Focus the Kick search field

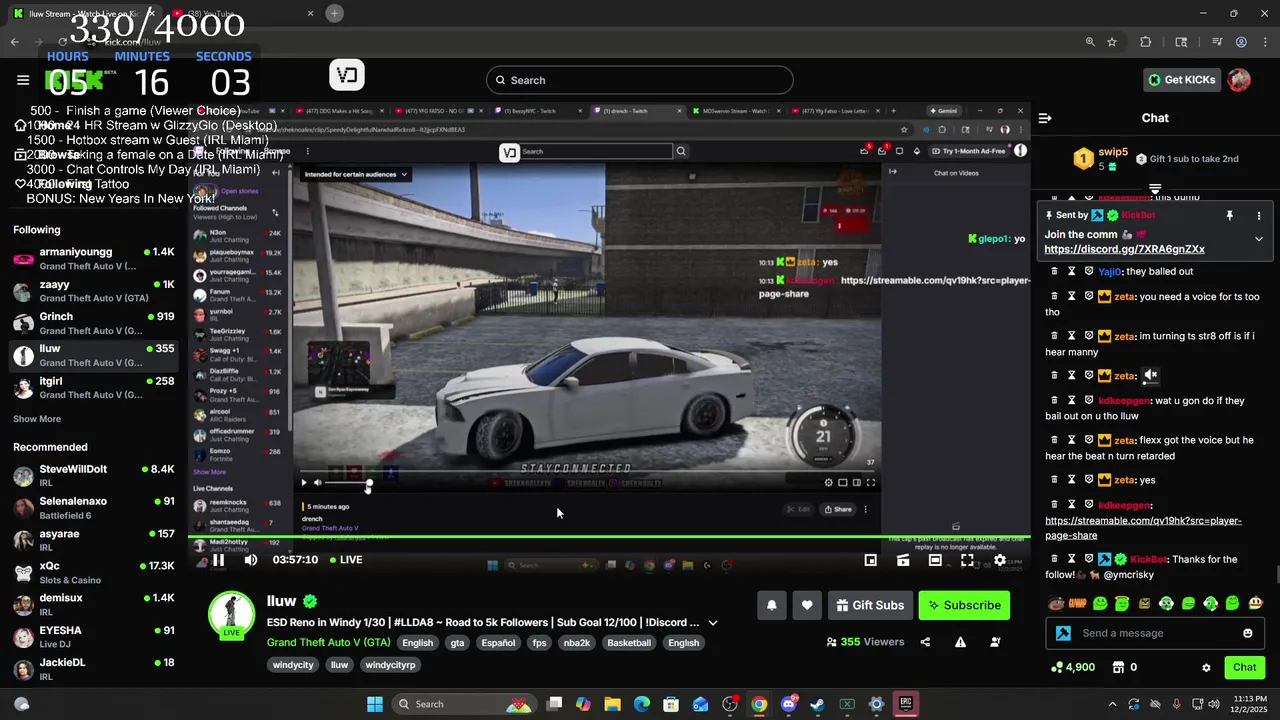tap(640, 80)
